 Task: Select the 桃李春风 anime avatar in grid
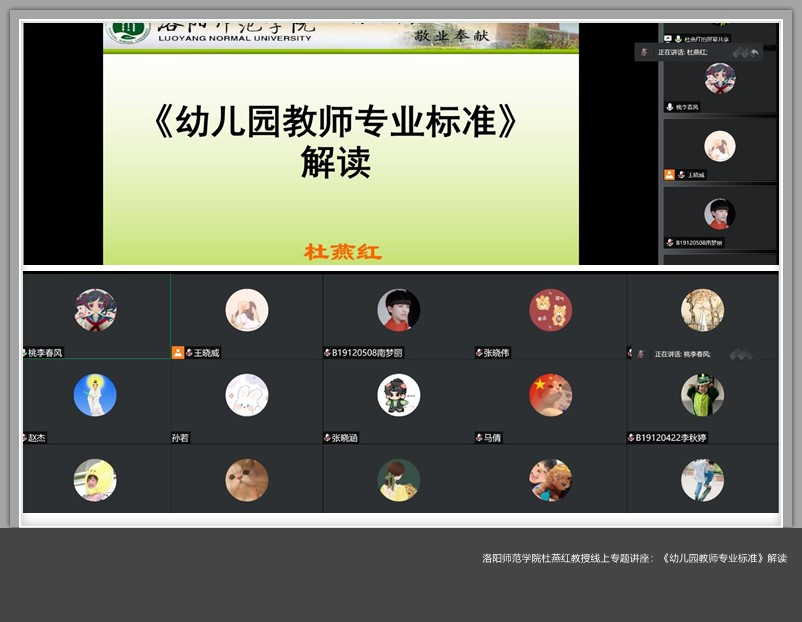pyautogui.click(x=95, y=310)
